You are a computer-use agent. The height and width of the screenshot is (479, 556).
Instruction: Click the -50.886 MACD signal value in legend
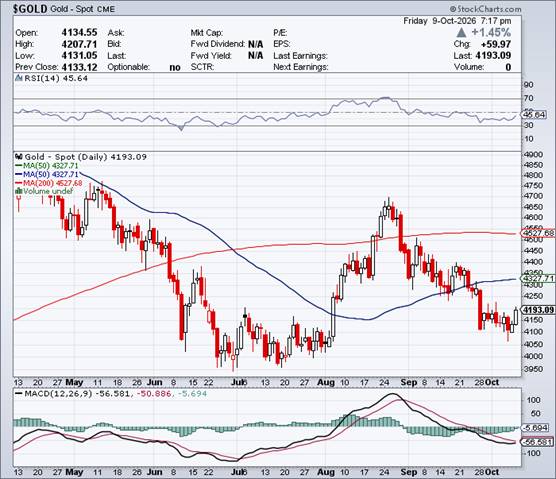154,394
